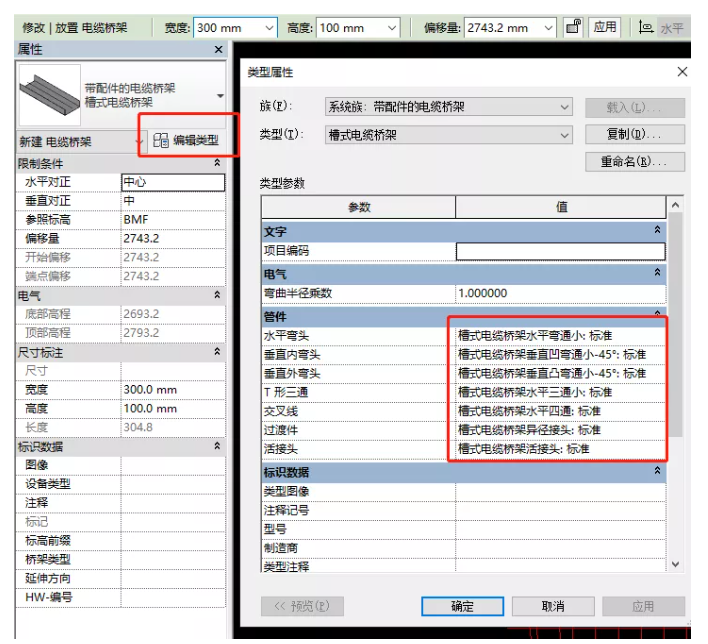The image size is (708, 644).
Task: Collapse the 电气 section in 属性 panel
Action: (217, 295)
